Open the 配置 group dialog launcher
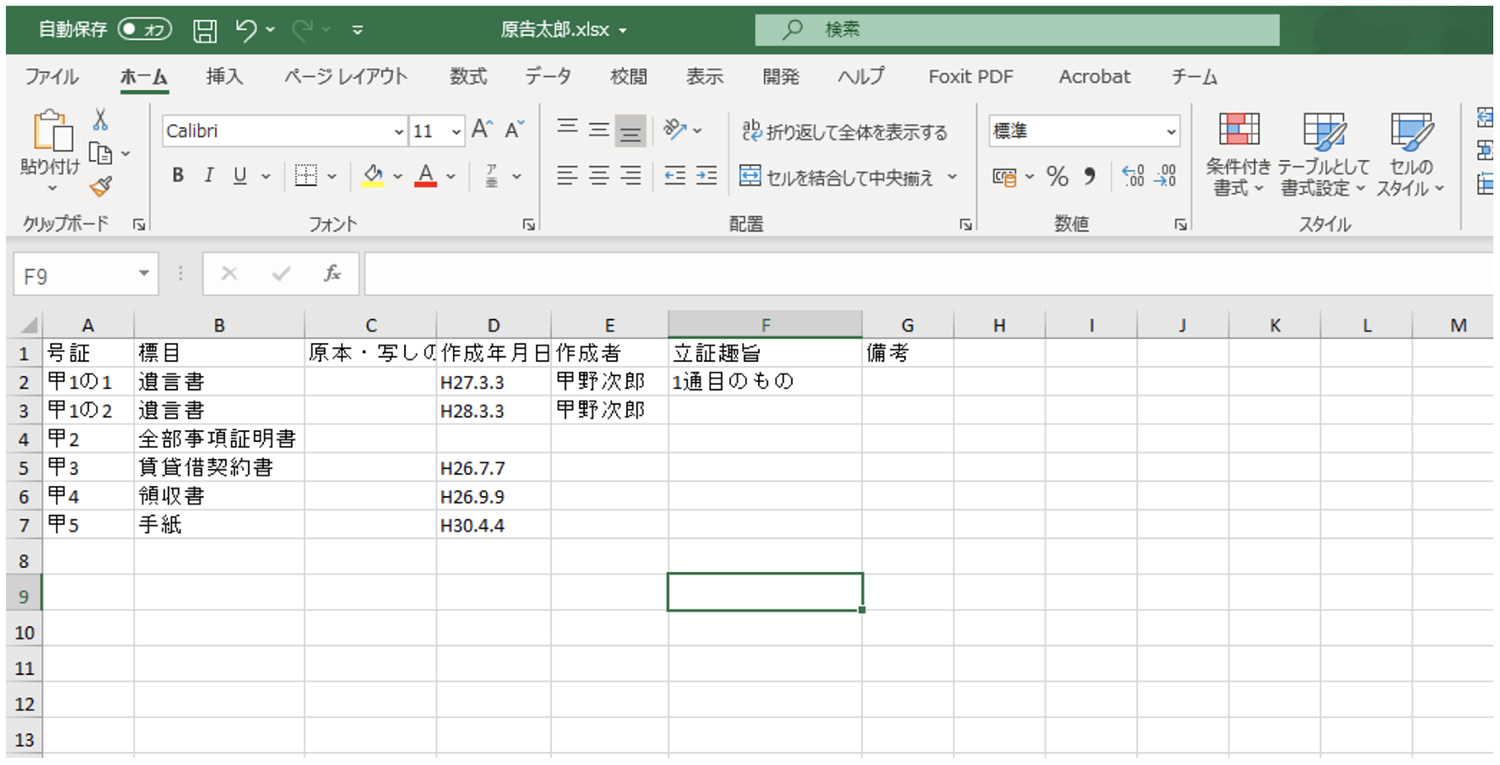The height and width of the screenshot is (765, 1500). click(966, 225)
